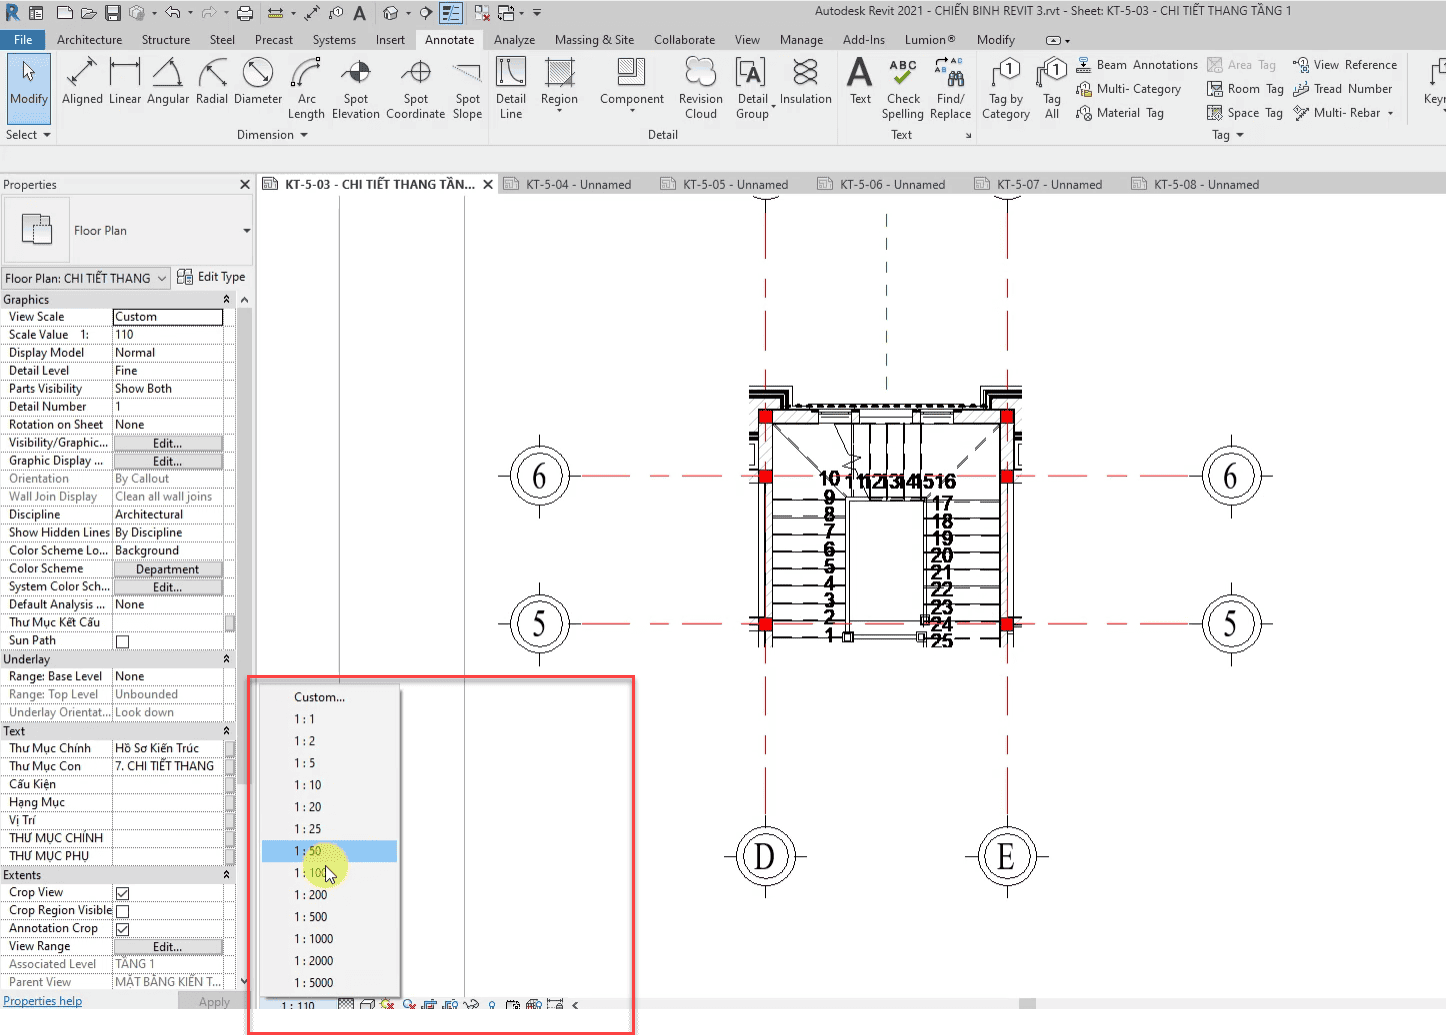
Task: Select 1 : 100 from the scale list
Action: (330, 873)
